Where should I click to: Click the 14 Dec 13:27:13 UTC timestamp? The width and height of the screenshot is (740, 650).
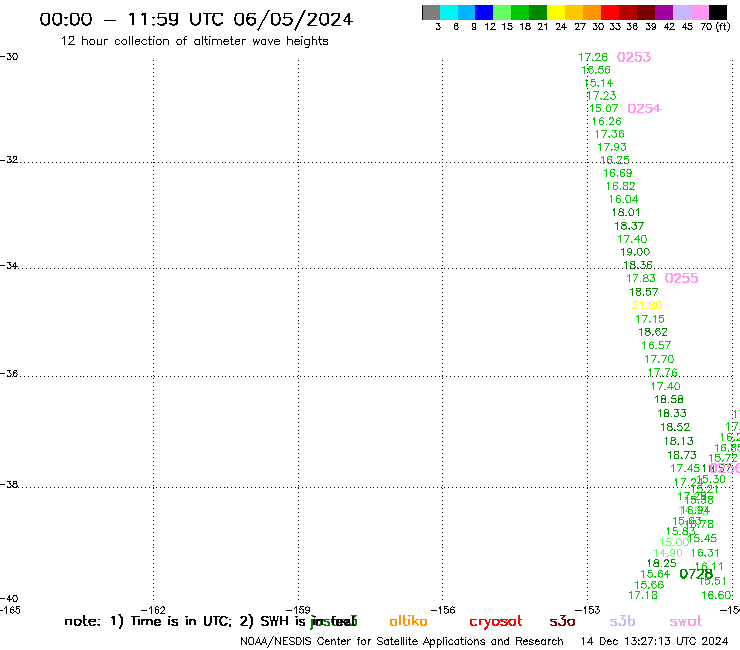655,641
